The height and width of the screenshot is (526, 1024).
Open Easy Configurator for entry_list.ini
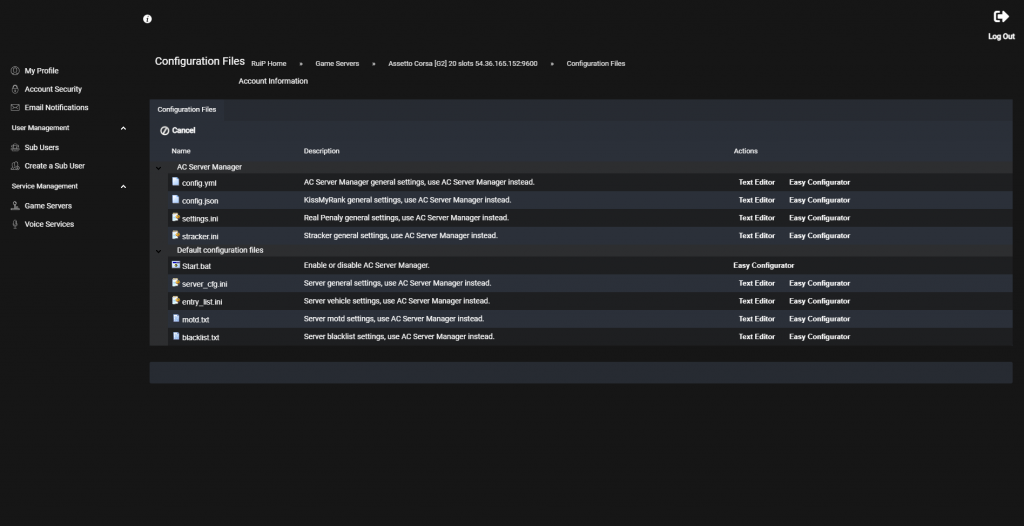point(819,301)
